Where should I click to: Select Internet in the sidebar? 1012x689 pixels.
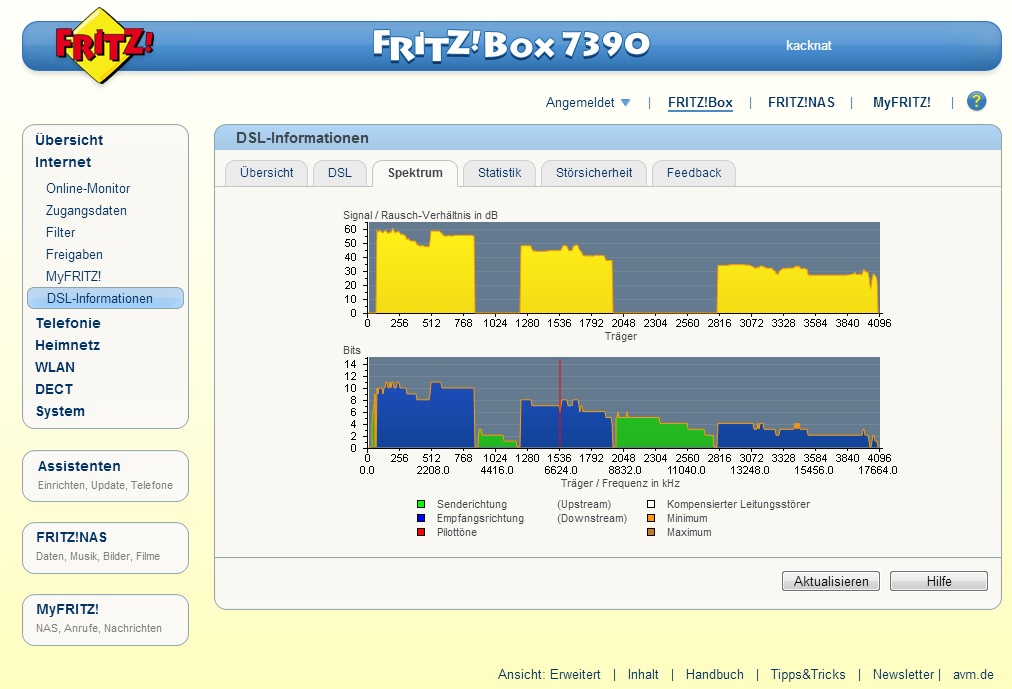click(63, 162)
